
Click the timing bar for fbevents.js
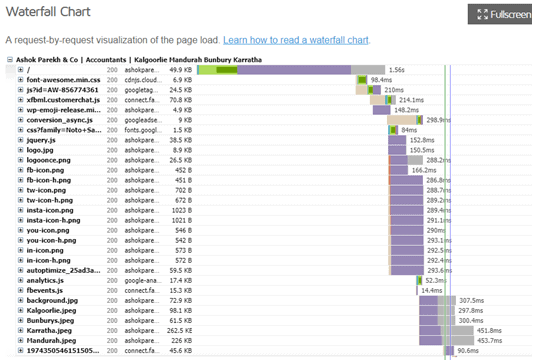point(417,290)
